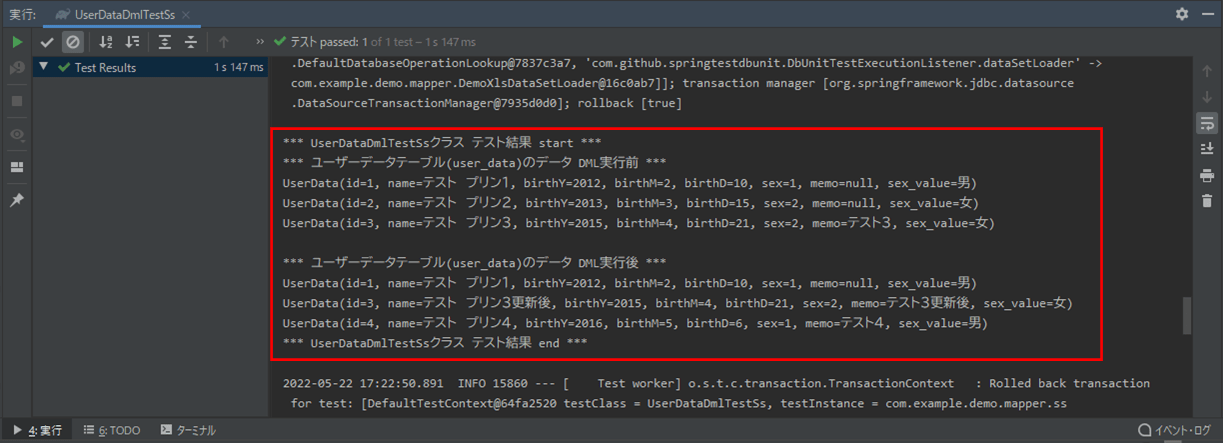1223x443 pixels.
Task: Toggle the Show Ignored tests filter
Action: tap(73, 42)
